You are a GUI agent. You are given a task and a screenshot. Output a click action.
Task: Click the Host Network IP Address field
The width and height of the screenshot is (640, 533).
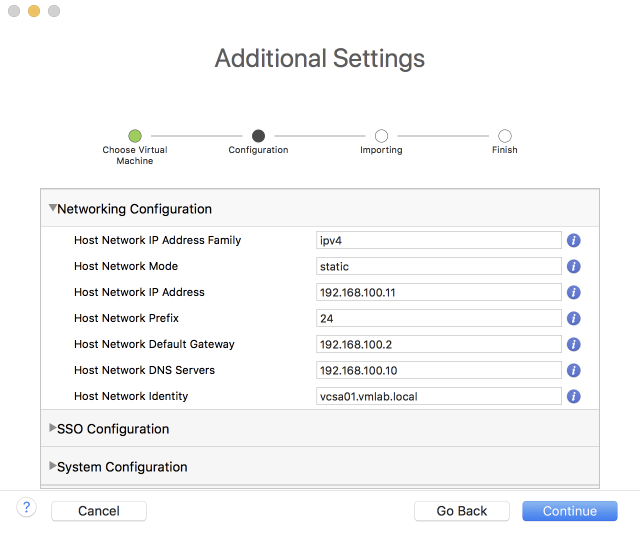pyautogui.click(x=438, y=292)
